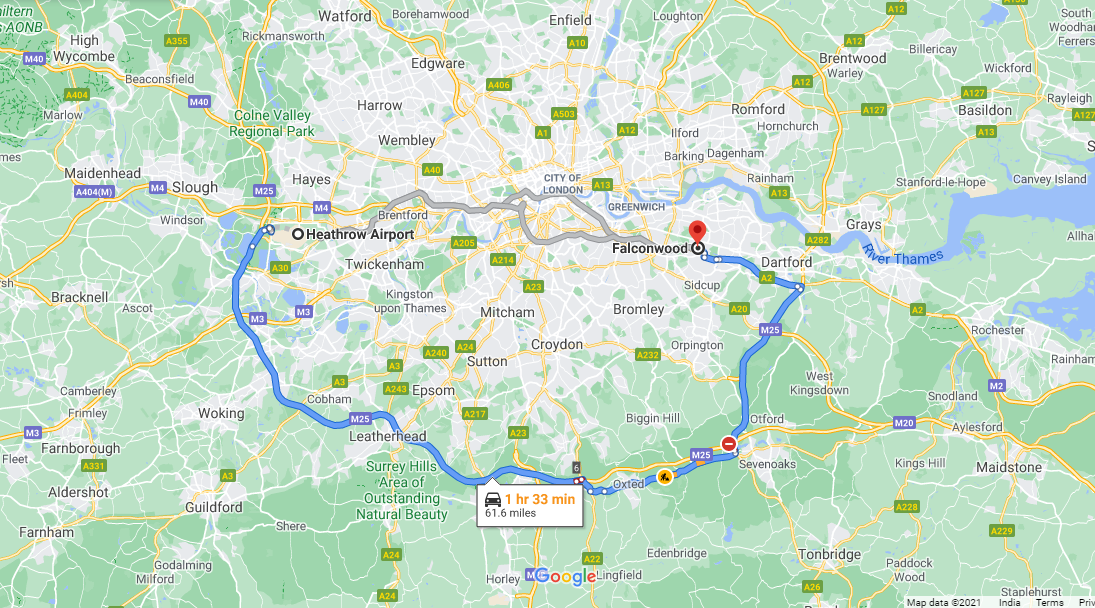The height and width of the screenshot is (608, 1095).
Task: Click the Surrey Hills AONB park label
Action: pyautogui.click(x=402, y=490)
